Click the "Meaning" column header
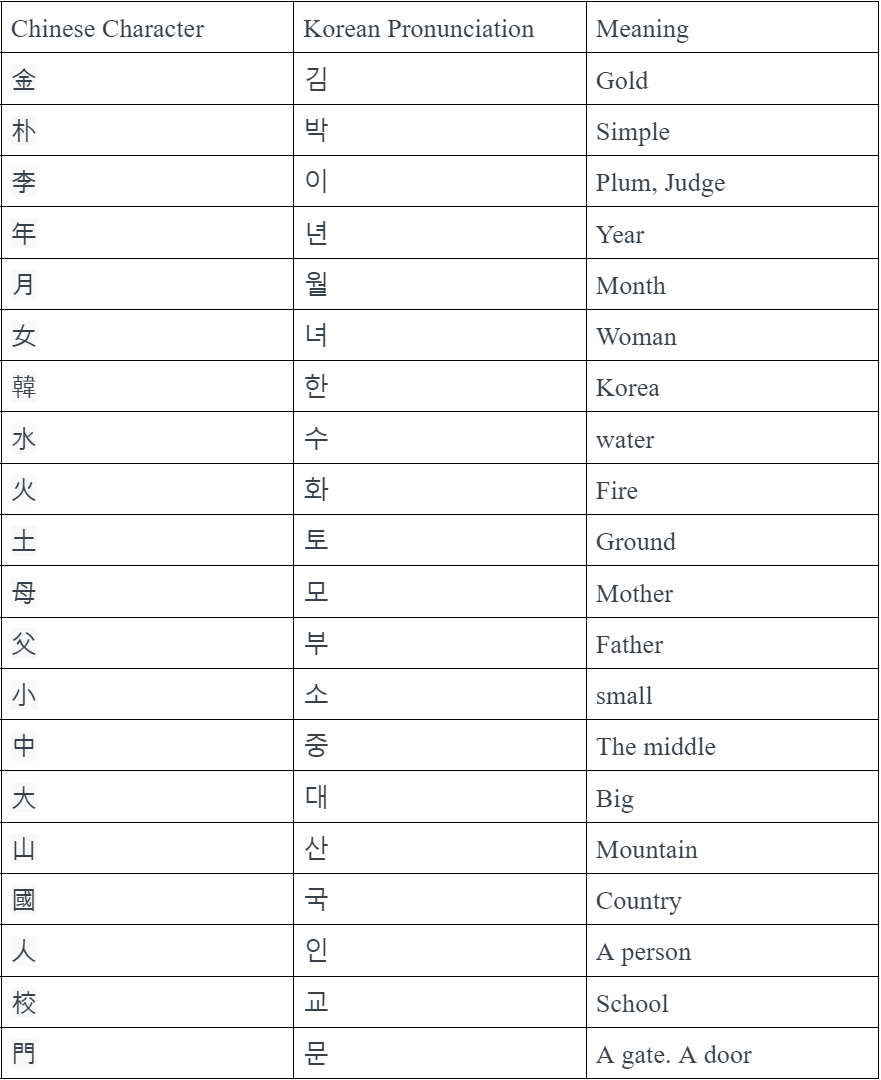This screenshot has height=1080, width=881. pos(642,29)
